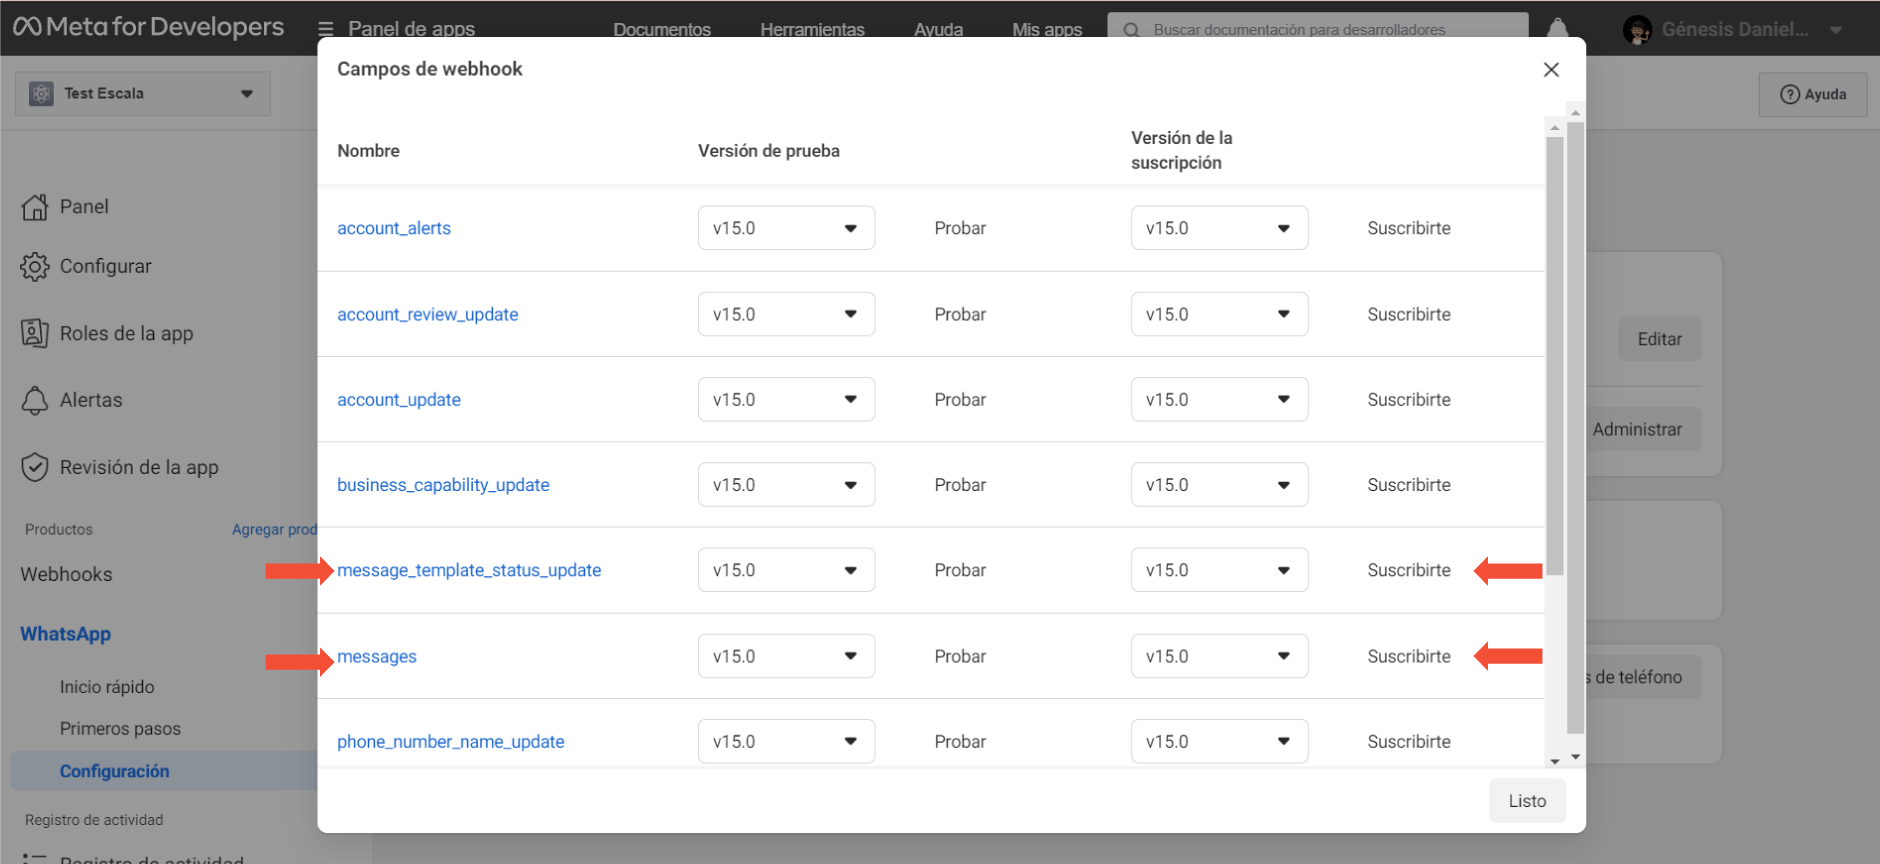Image resolution: width=1880 pixels, height=864 pixels.
Task: Open subscription version dropdown for message_template_status_update
Action: point(1219,570)
